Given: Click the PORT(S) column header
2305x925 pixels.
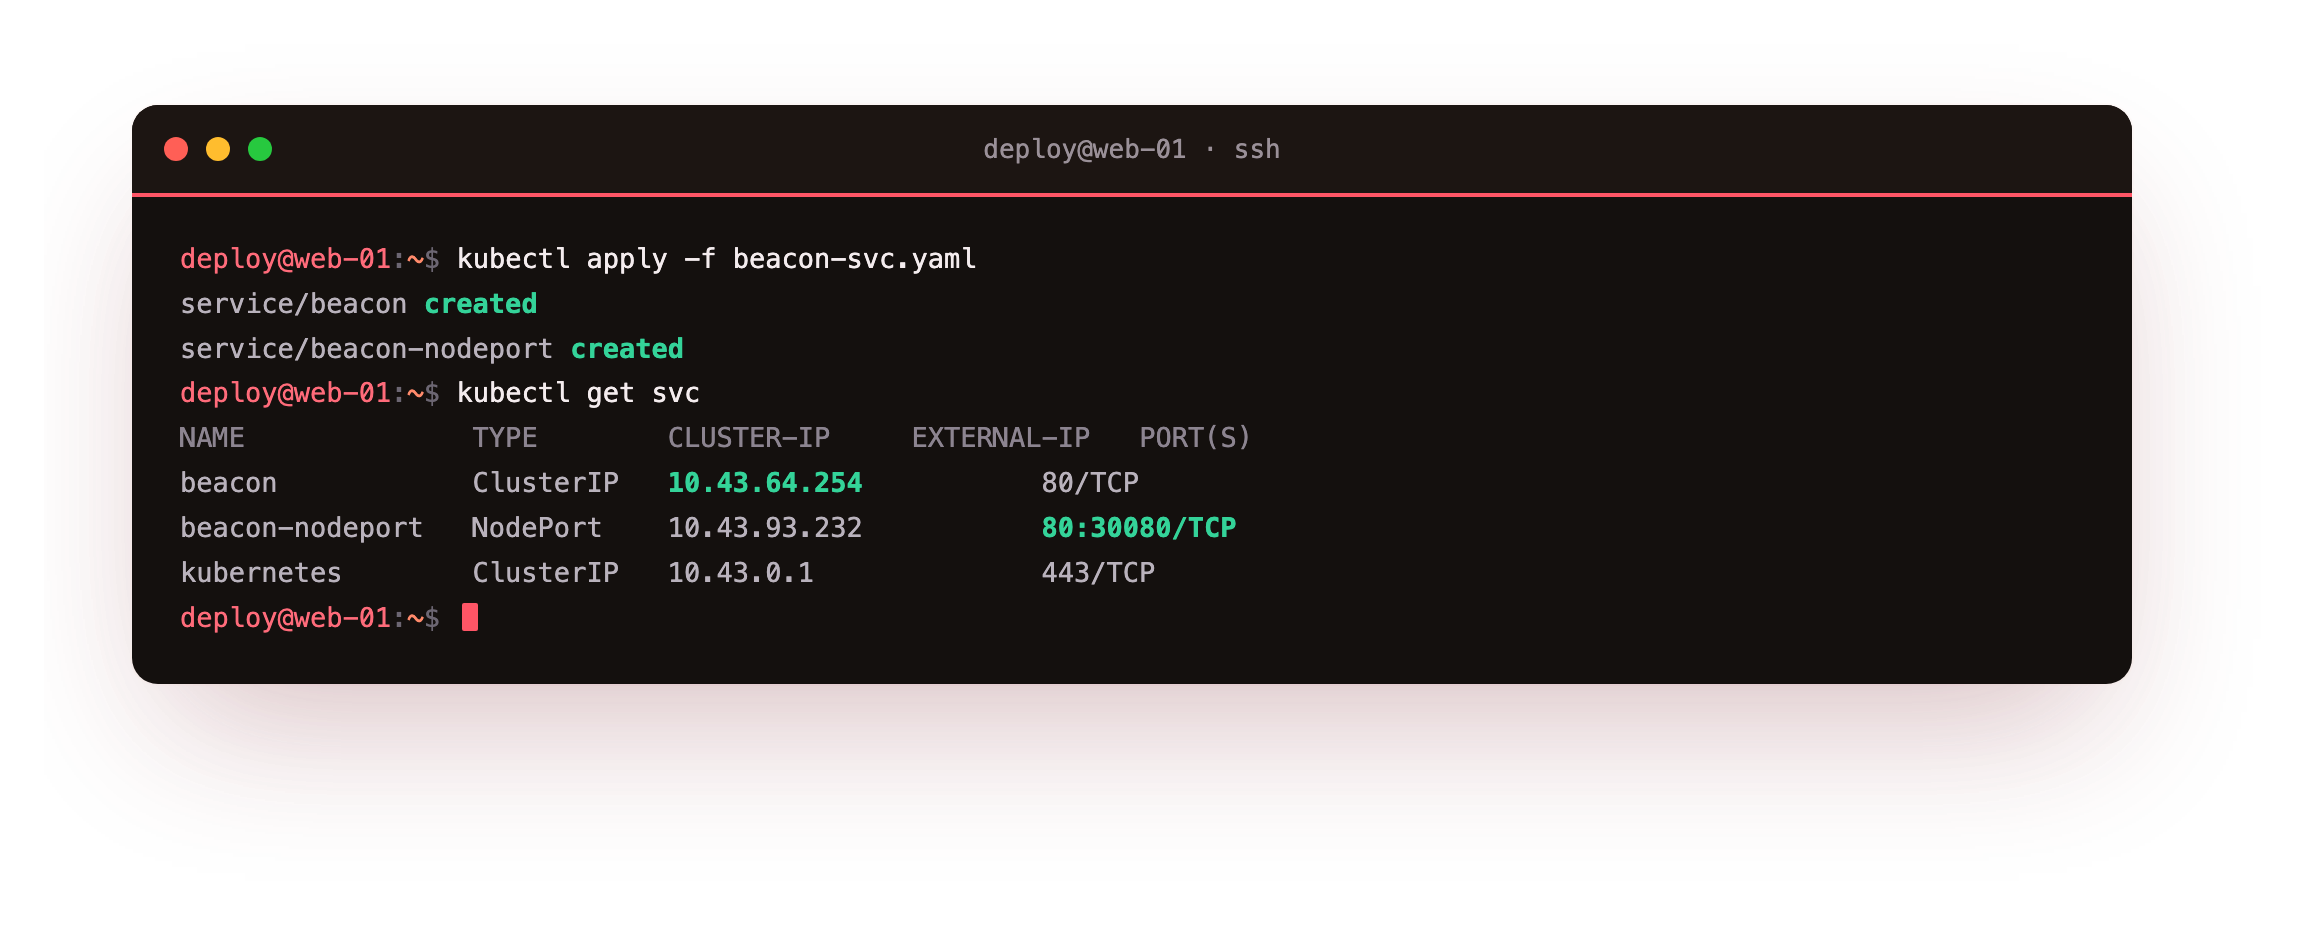Looking at the screenshot, I should pyautogui.click(x=1195, y=438).
